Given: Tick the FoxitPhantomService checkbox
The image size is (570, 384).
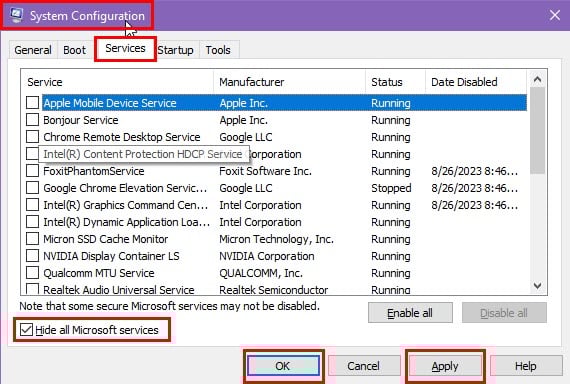Looking at the screenshot, I should 32,171.
